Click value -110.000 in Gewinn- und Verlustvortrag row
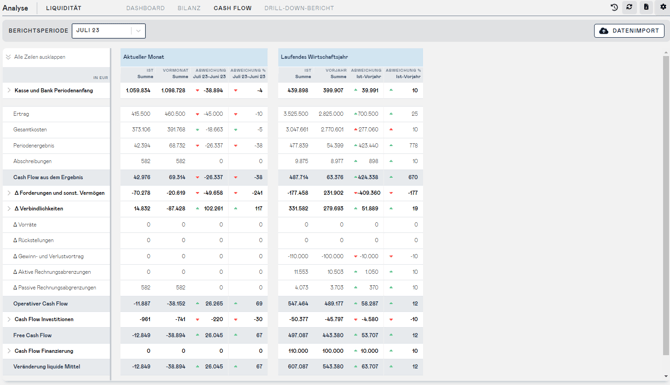 [x=298, y=256]
